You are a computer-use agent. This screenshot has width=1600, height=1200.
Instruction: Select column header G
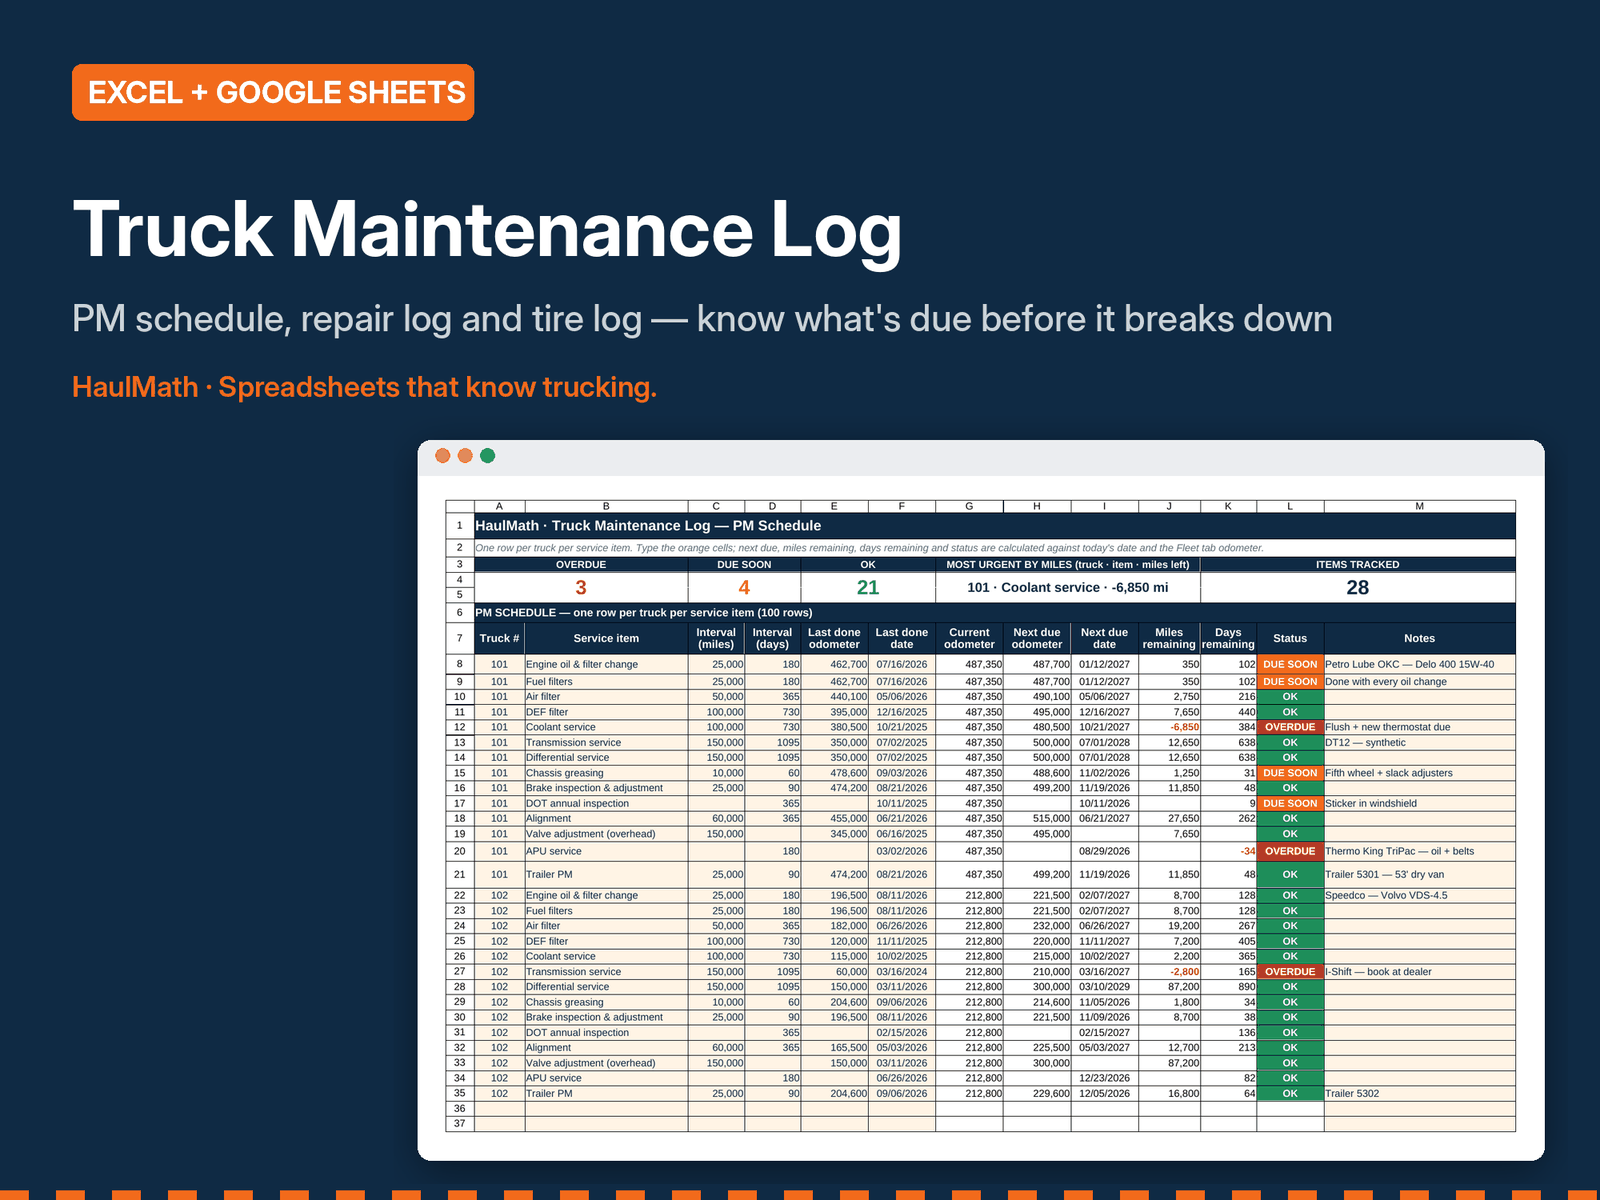(969, 506)
